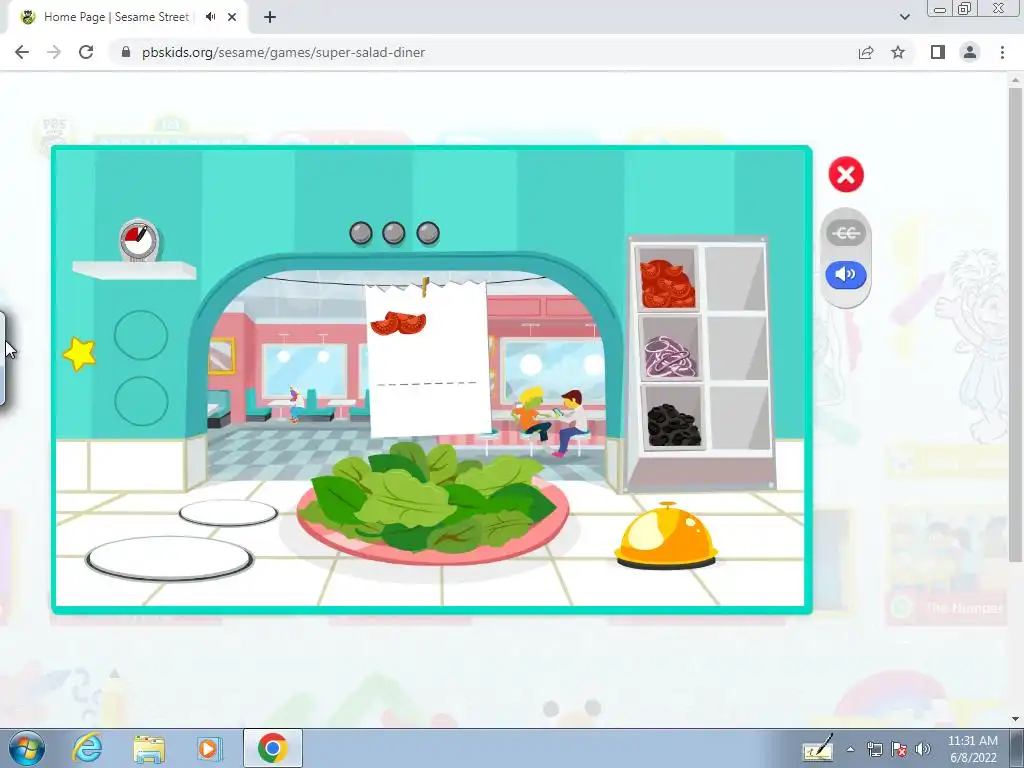Mute the tab via its speaker icon
This screenshot has height=768, width=1024.
coord(210,17)
